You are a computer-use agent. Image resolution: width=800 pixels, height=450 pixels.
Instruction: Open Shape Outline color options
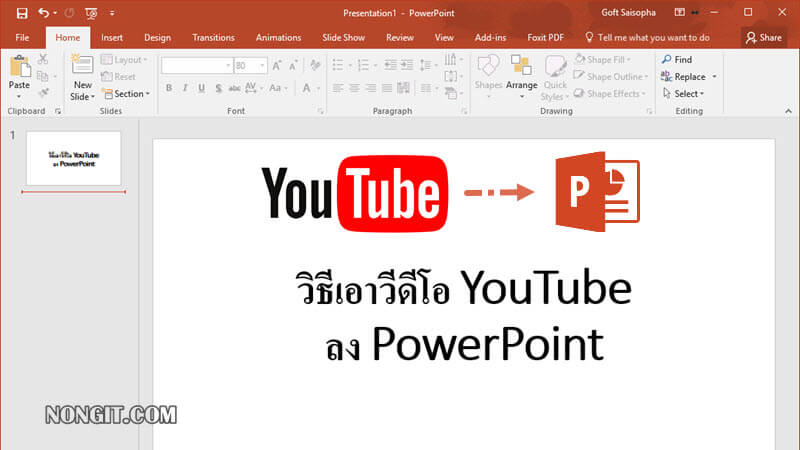point(610,77)
